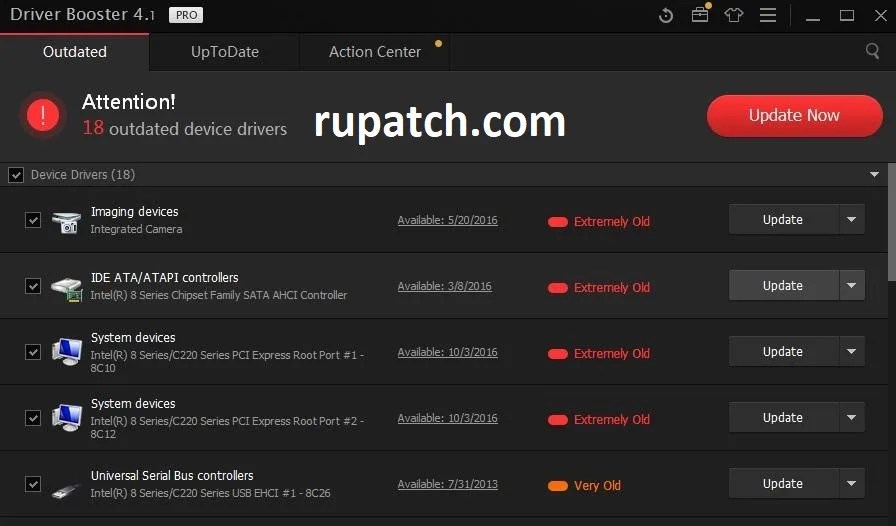Open the Update dropdown arrow for Root Port #1
896x526 pixels.
tap(851, 352)
